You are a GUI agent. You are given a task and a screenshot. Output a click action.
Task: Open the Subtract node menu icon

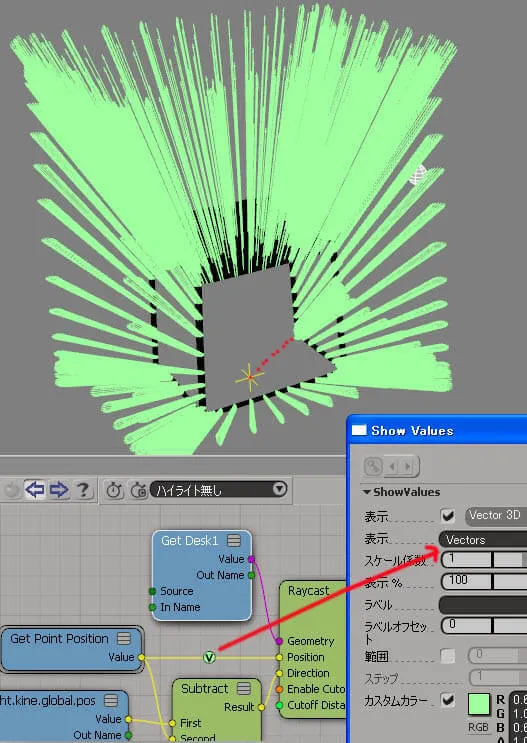coord(244,688)
